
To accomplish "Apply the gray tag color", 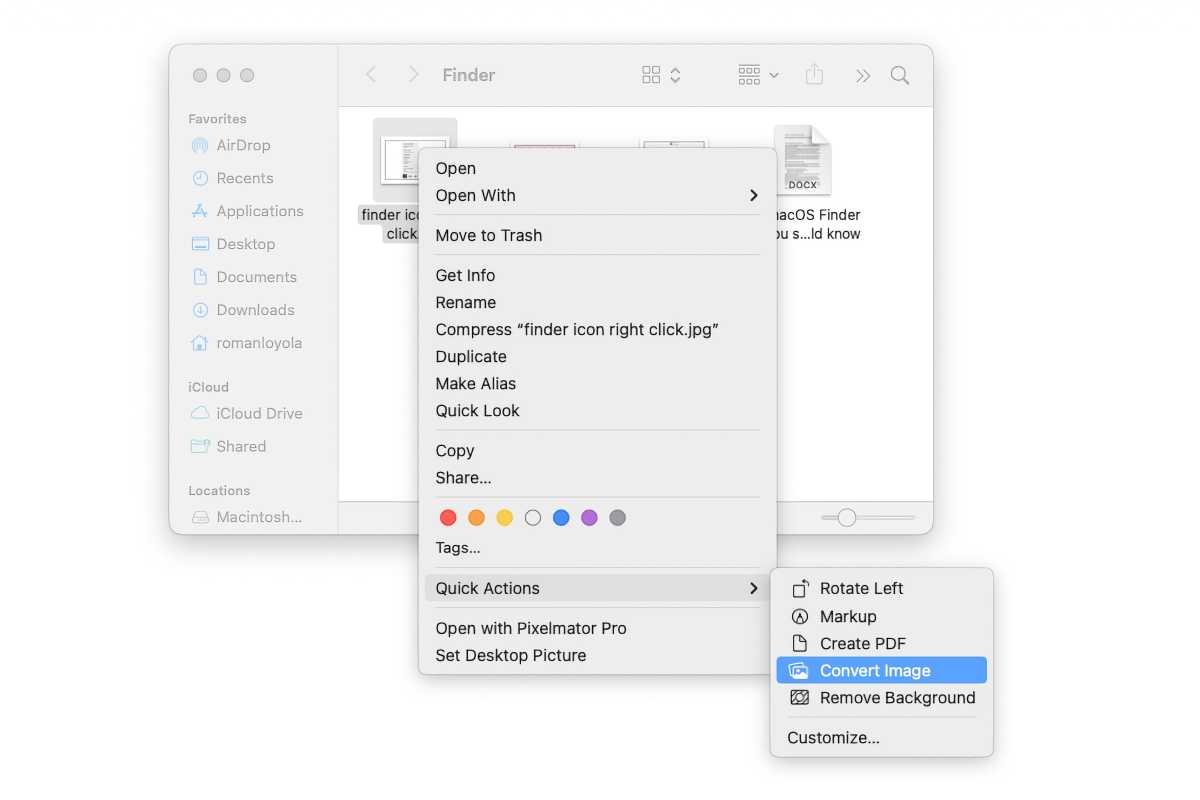I will click(x=618, y=518).
